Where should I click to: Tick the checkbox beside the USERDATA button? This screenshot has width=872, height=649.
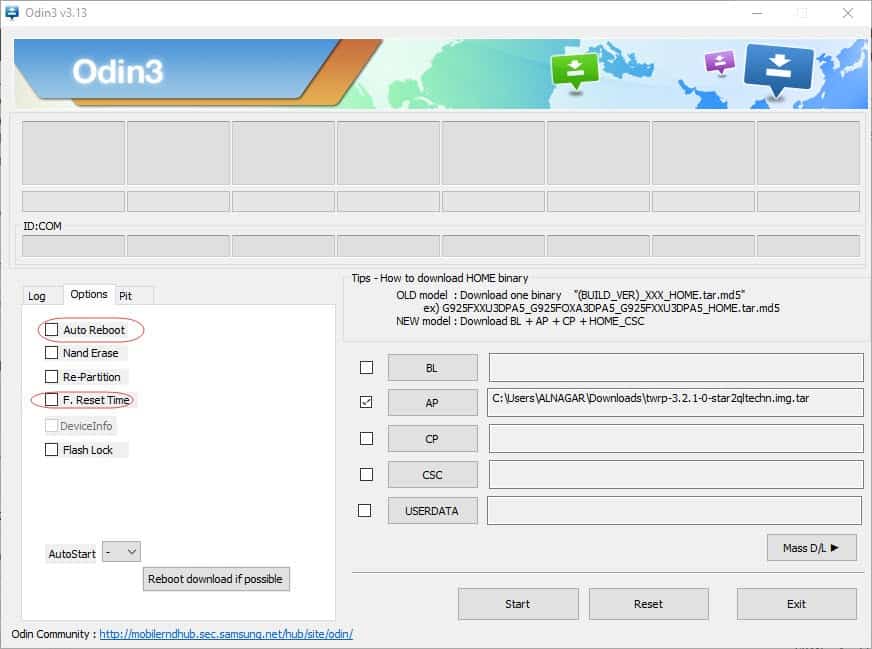pos(365,511)
